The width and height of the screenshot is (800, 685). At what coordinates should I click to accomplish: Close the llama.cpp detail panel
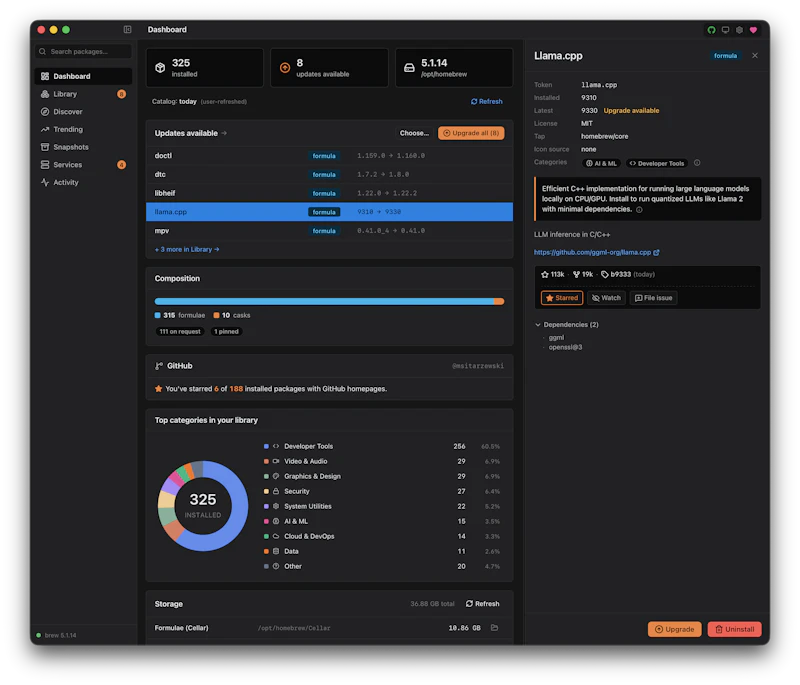tap(755, 56)
